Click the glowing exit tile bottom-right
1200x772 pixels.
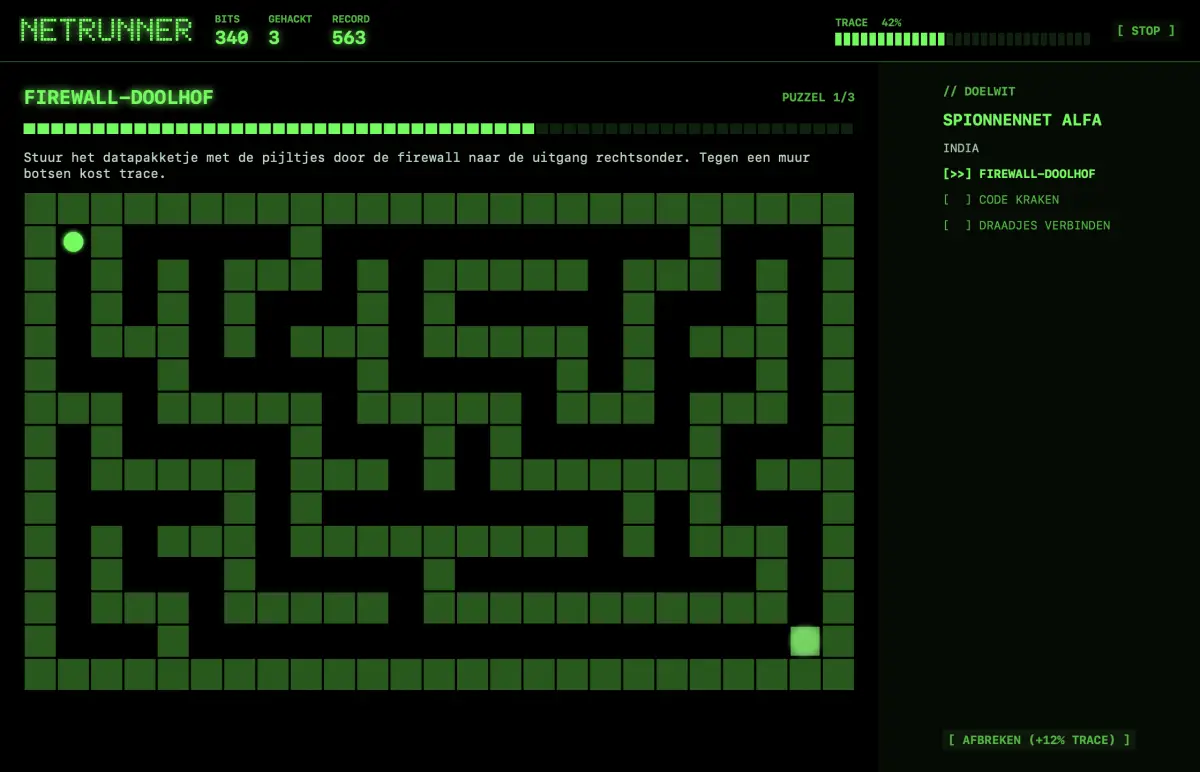(805, 641)
